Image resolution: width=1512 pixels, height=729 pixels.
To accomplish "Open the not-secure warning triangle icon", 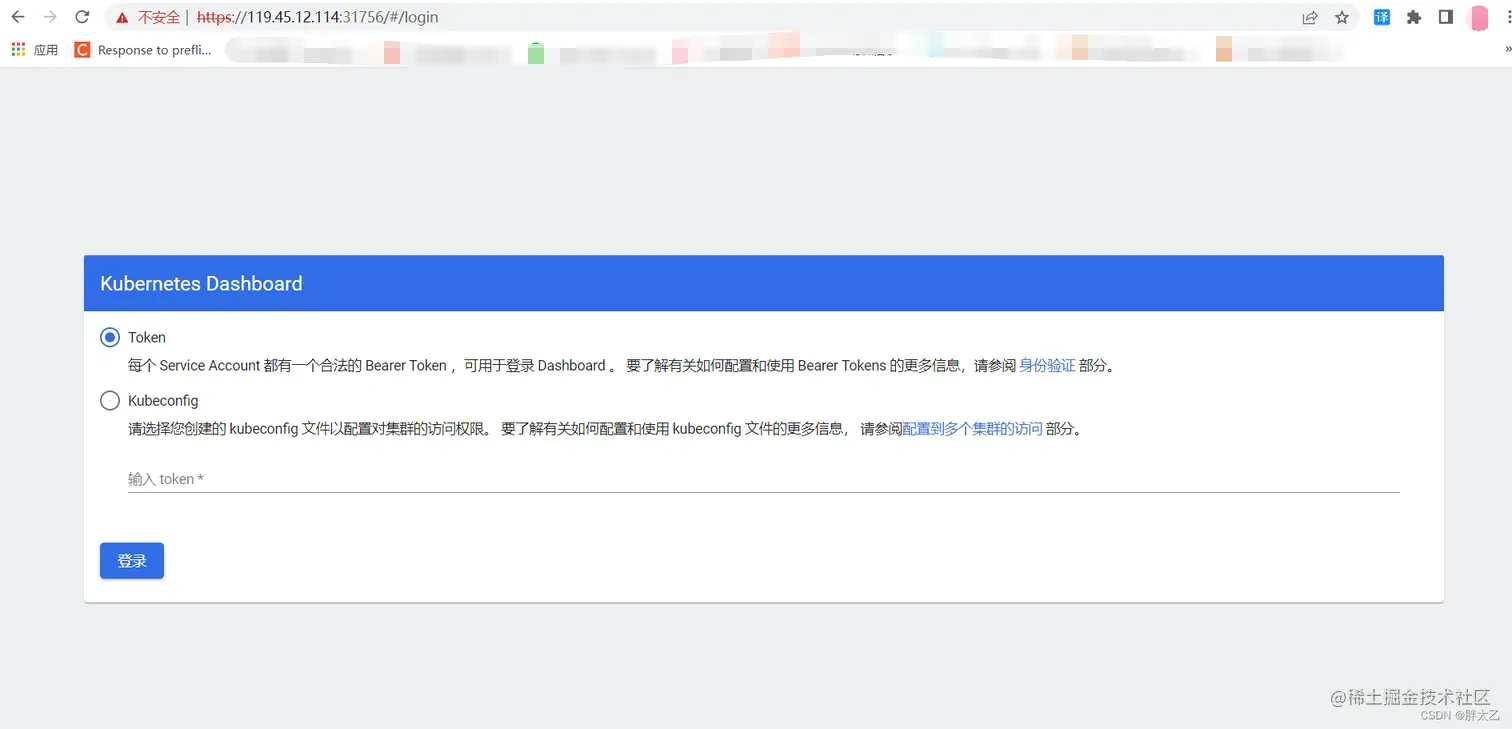I will coord(122,17).
